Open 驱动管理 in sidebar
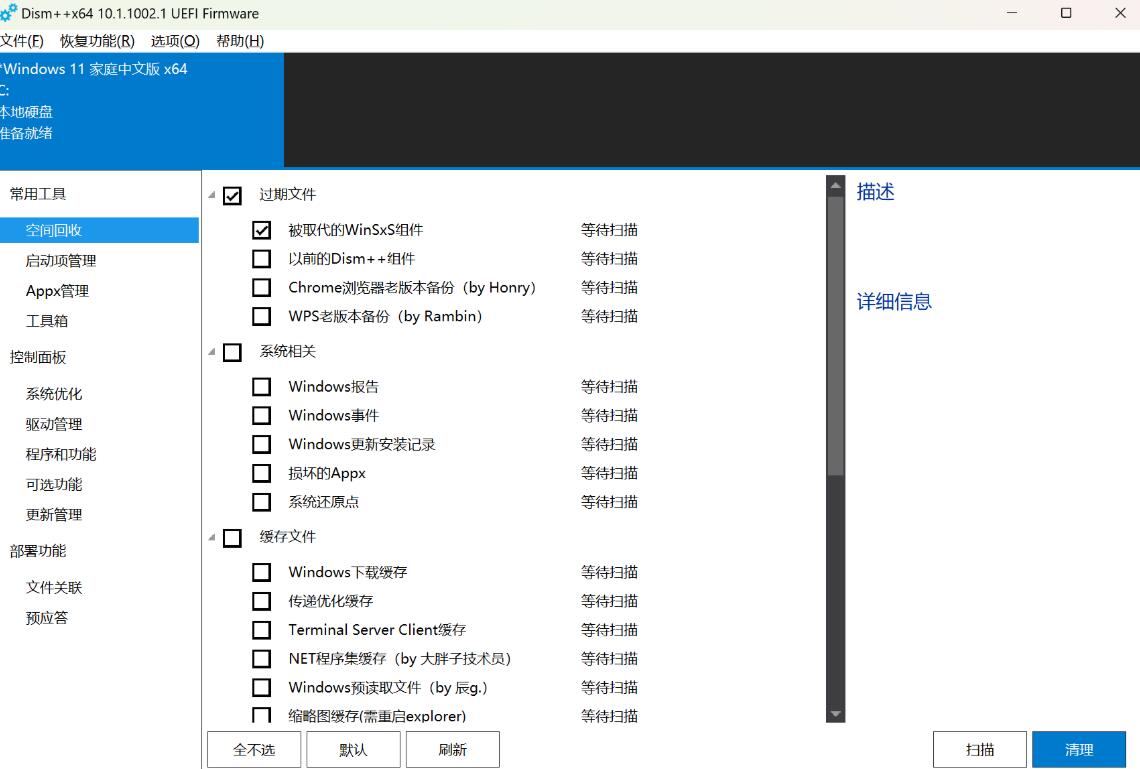Screen dimensions: 1140x769 click(x=54, y=424)
